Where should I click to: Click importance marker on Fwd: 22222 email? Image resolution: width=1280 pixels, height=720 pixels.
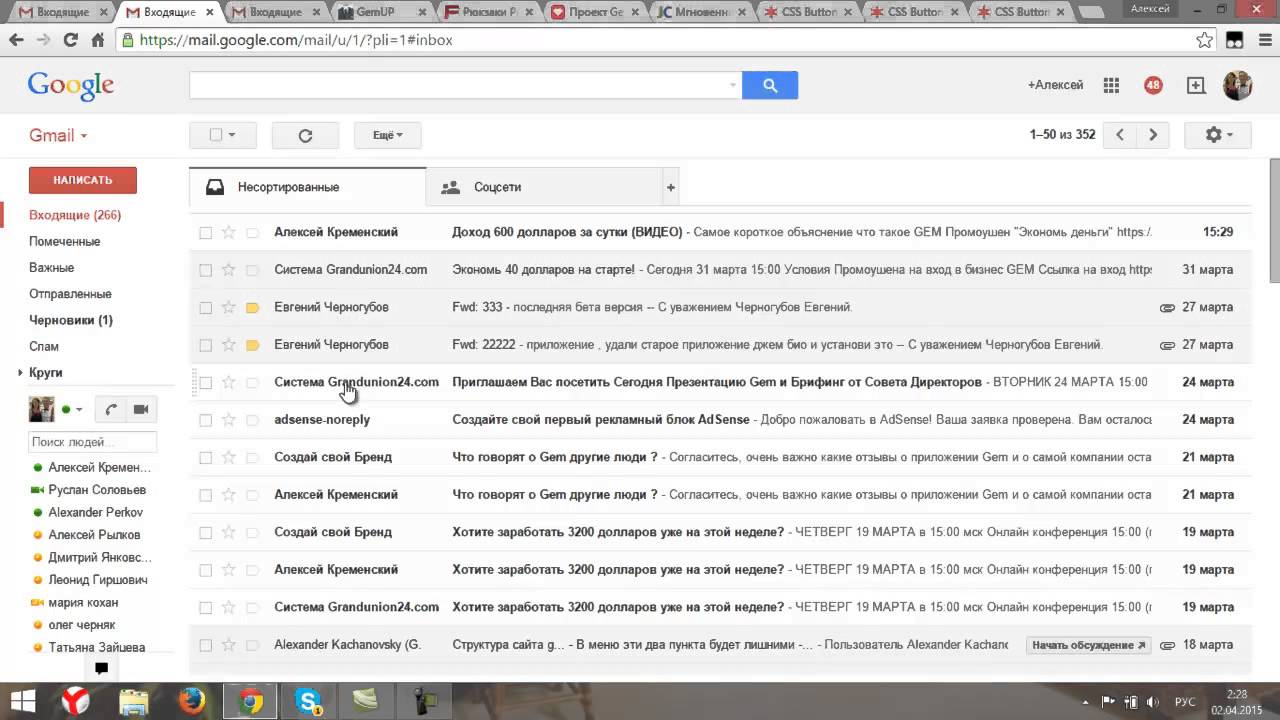[x=252, y=345]
